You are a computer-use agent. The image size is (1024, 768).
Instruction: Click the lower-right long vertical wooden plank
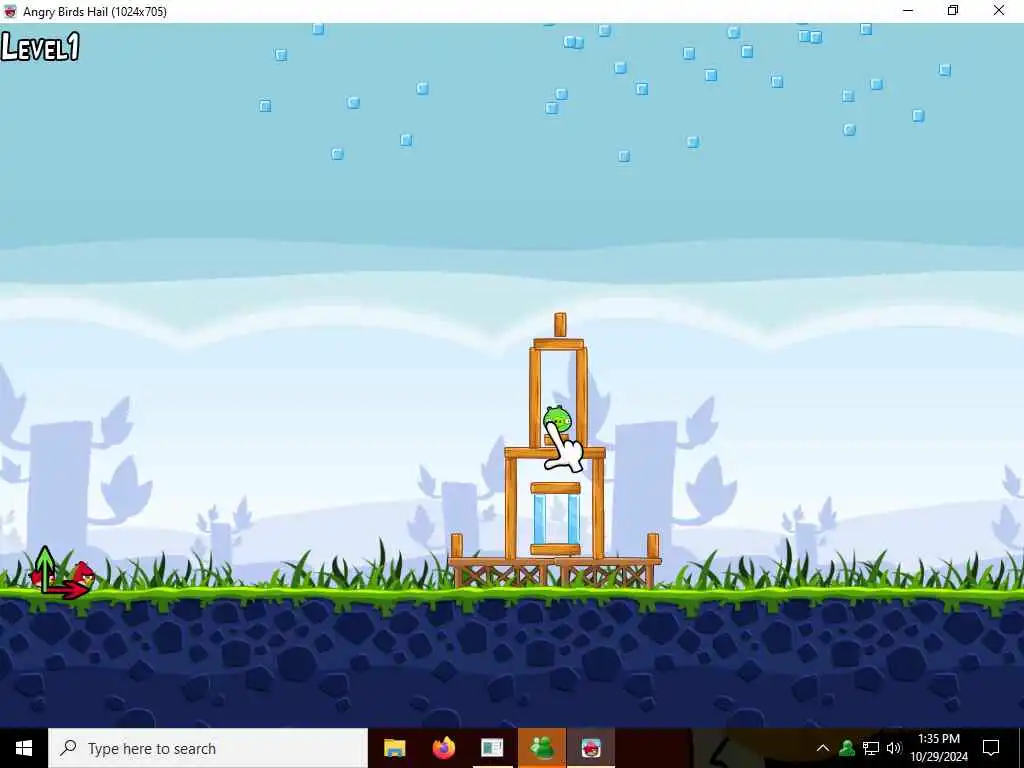[x=598, y=508]
